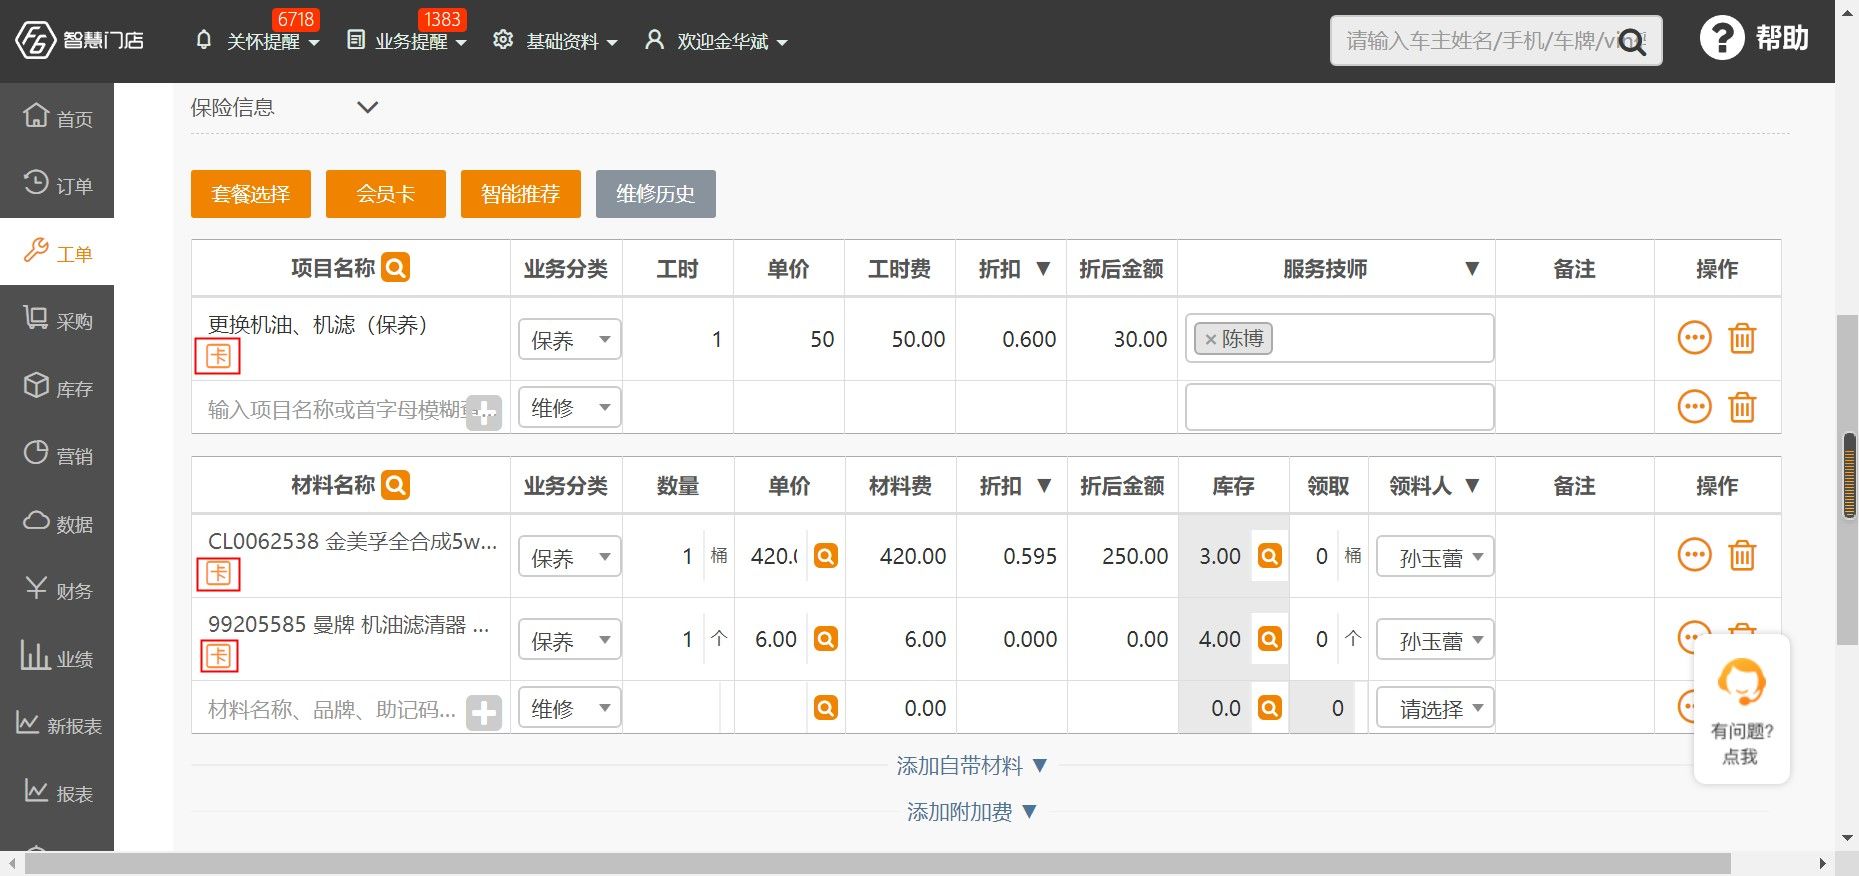This screenshot has height=876, width=1859.
Task: Change 业务分类 for 更换机油 row
Action: (569, 339)
